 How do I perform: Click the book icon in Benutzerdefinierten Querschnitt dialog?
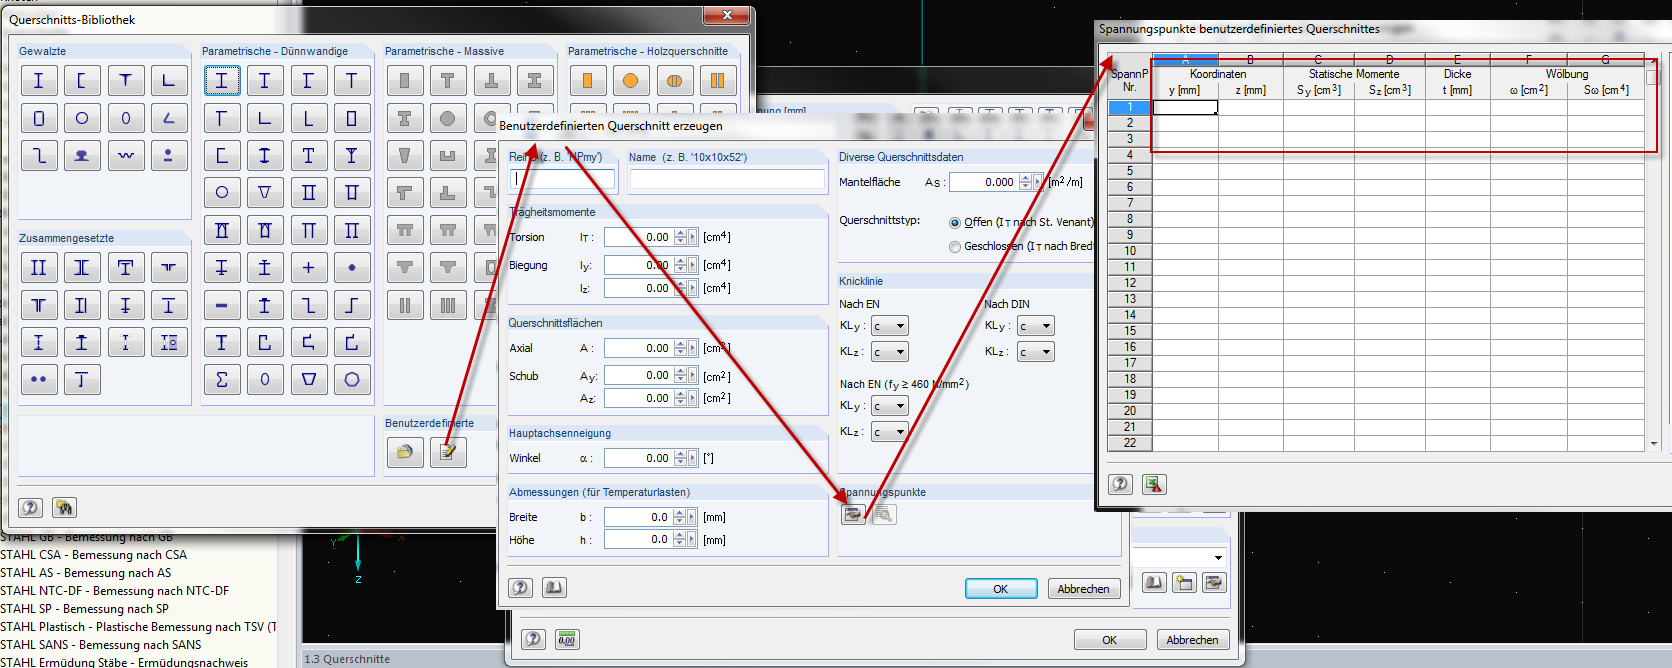coord(554,588)
